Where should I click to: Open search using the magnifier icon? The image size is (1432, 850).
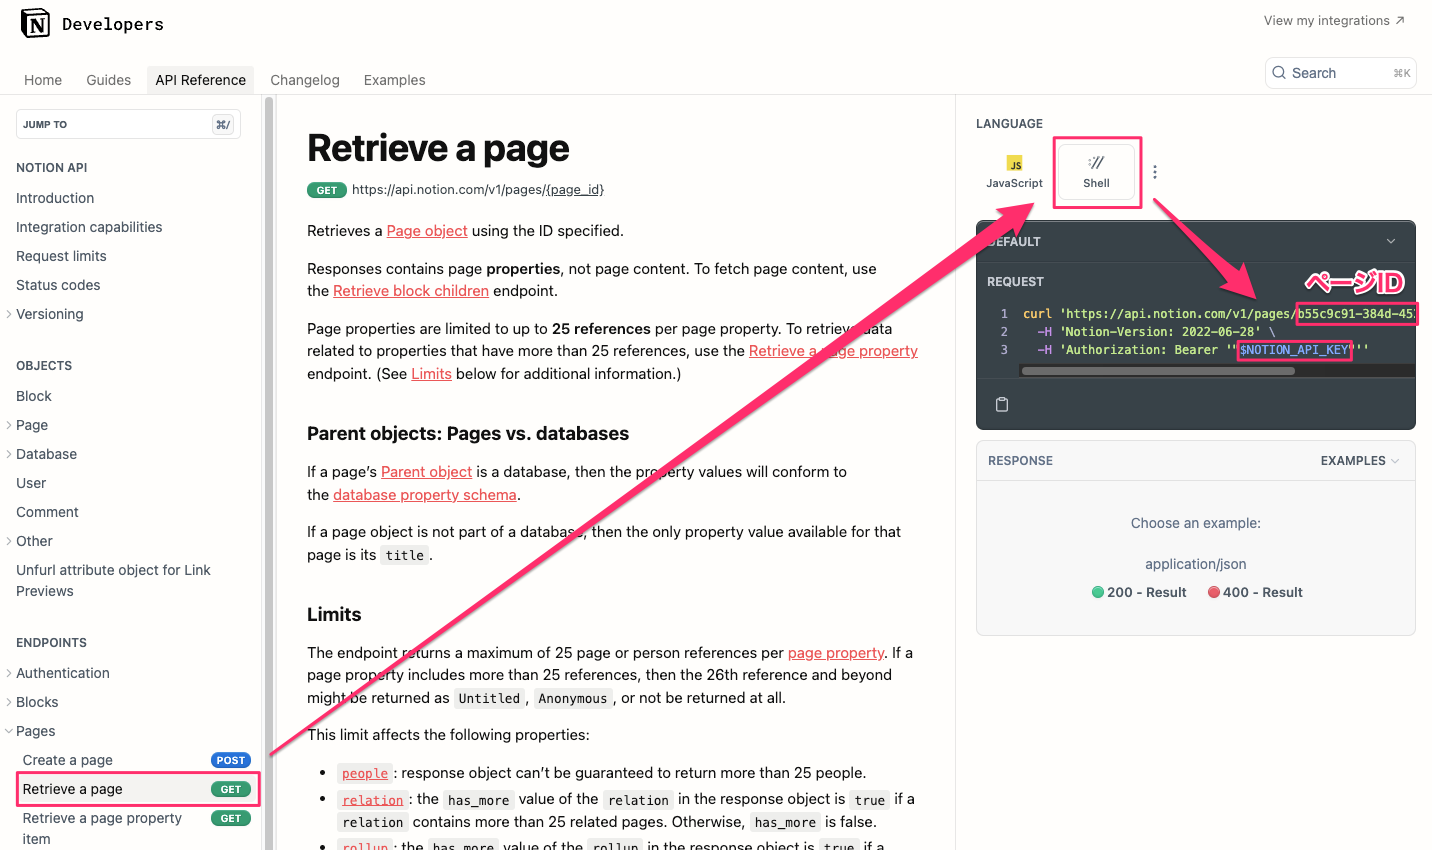[x=1279, y=72]
